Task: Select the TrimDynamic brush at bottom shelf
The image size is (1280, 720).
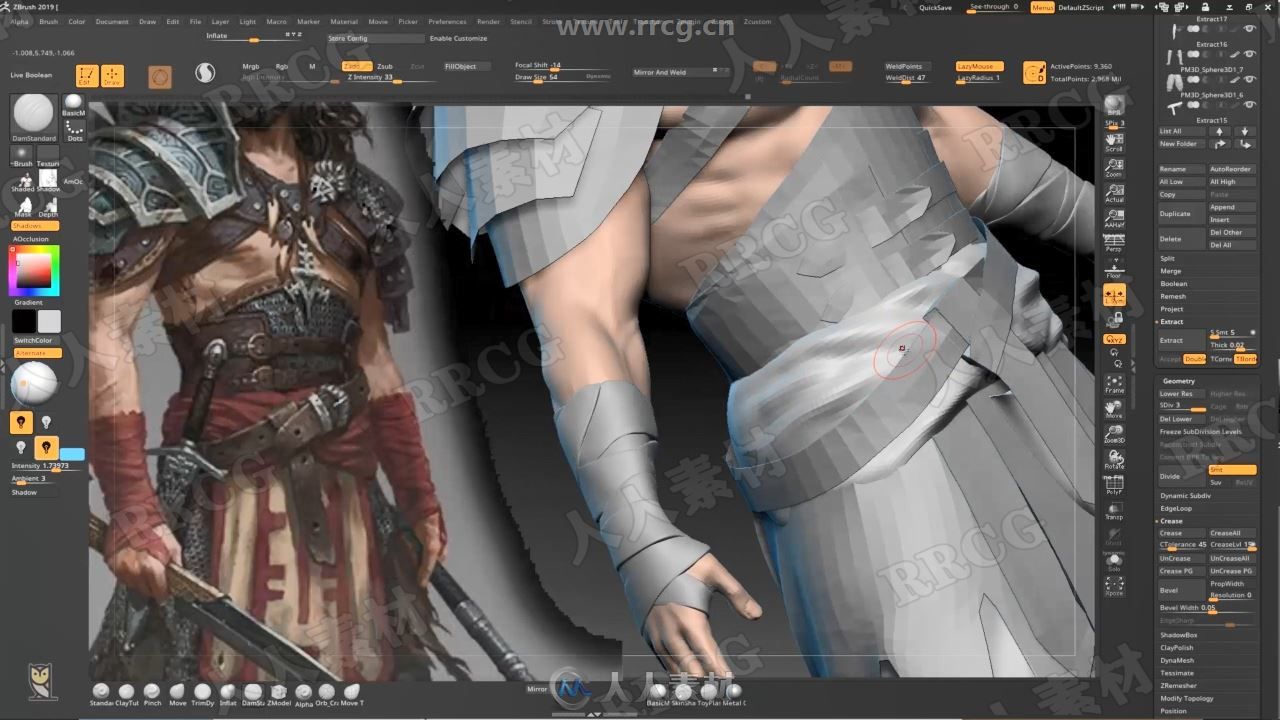Action: coord(202,694)
